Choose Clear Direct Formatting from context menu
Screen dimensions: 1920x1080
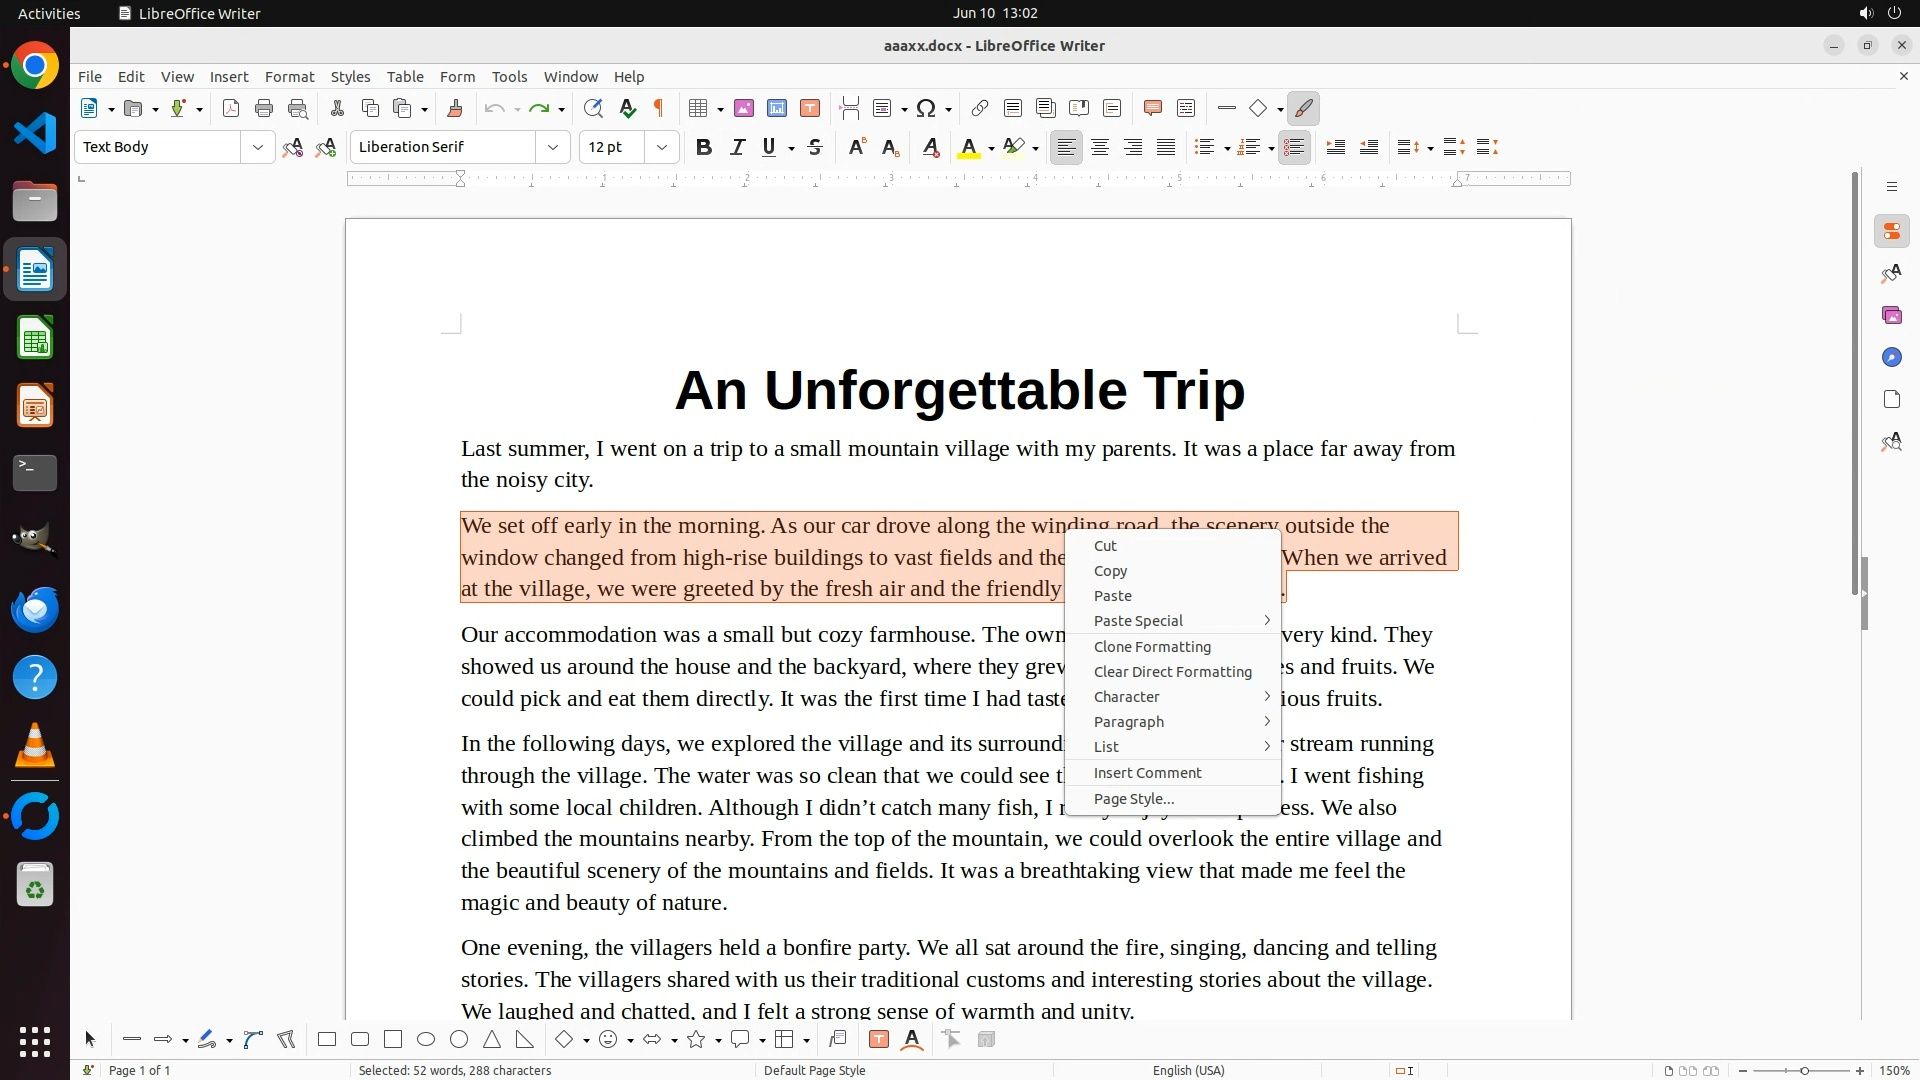[x=1172, y=672]
